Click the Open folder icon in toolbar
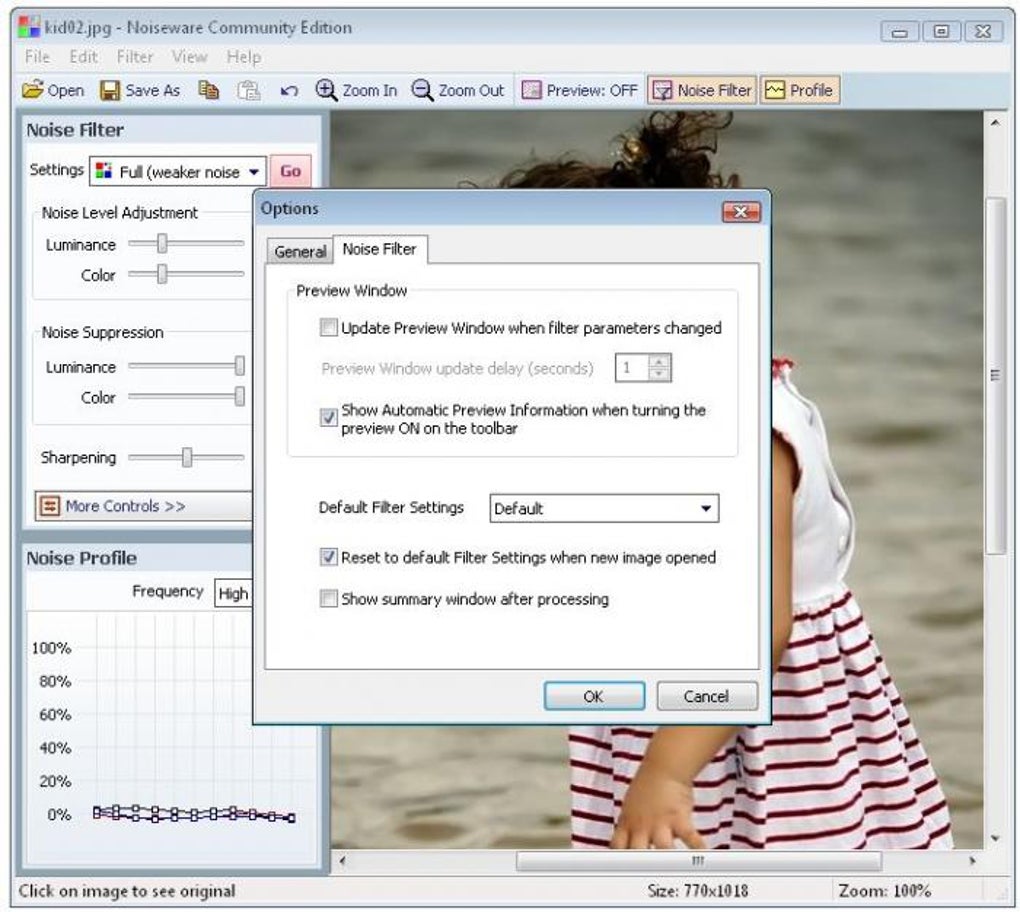1020x912 pixels. point(33,90)
